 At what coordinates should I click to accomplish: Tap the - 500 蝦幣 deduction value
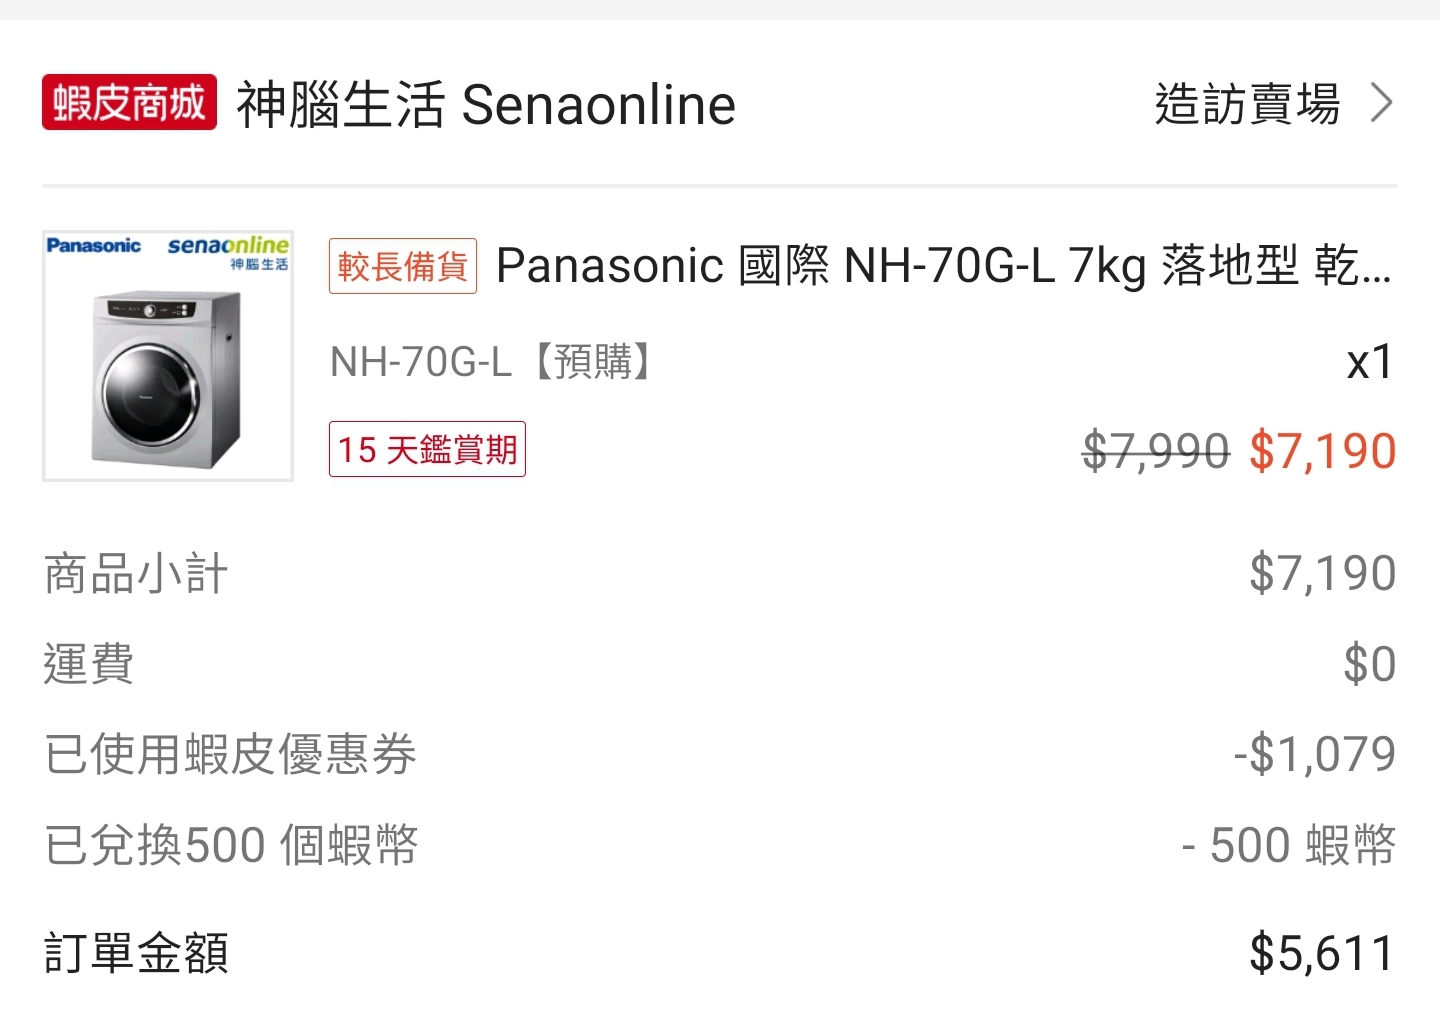click(1288, 845)
